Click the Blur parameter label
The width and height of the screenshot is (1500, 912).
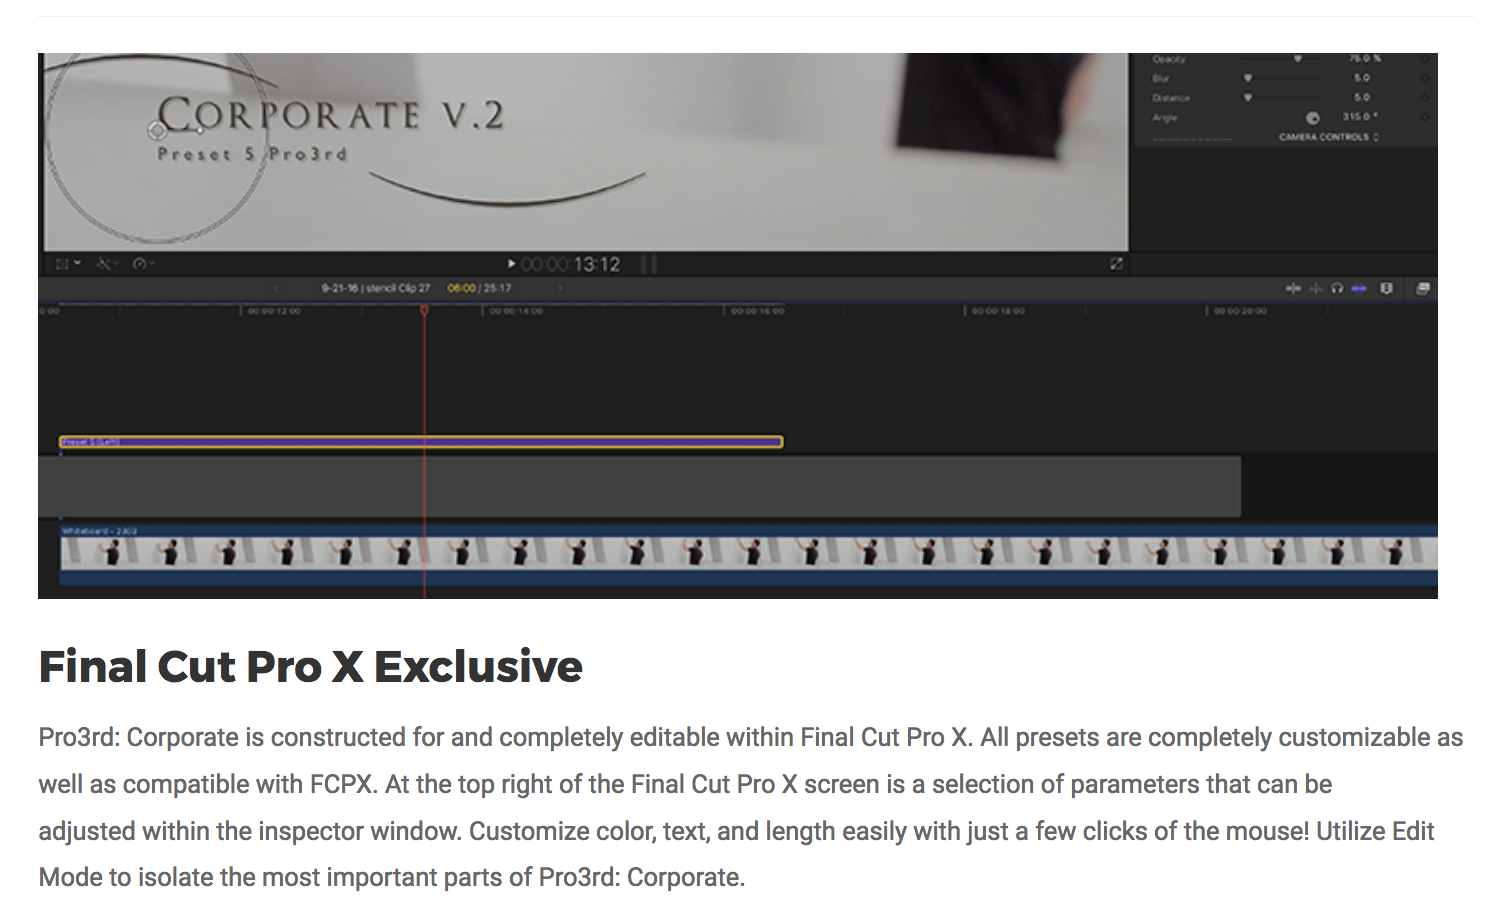tap(1161, 78)
